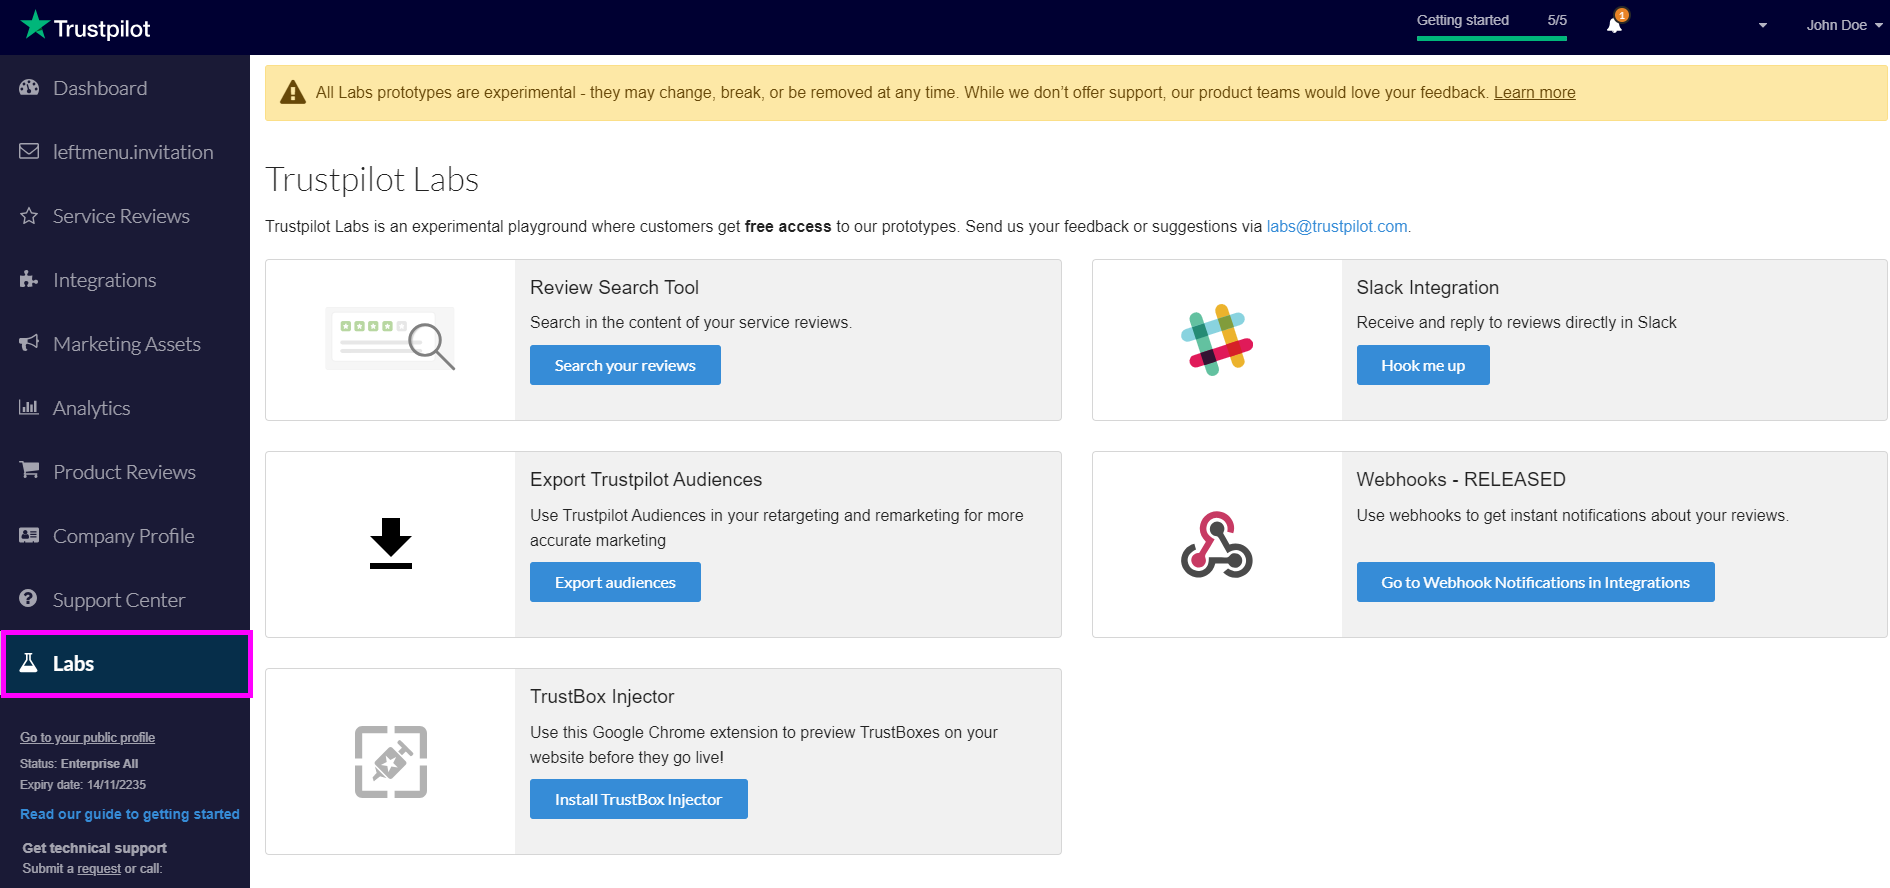Click the labs@trustpilot.com email link
This screenshot has height=888, width=1890.
[x=1337, y=226]
